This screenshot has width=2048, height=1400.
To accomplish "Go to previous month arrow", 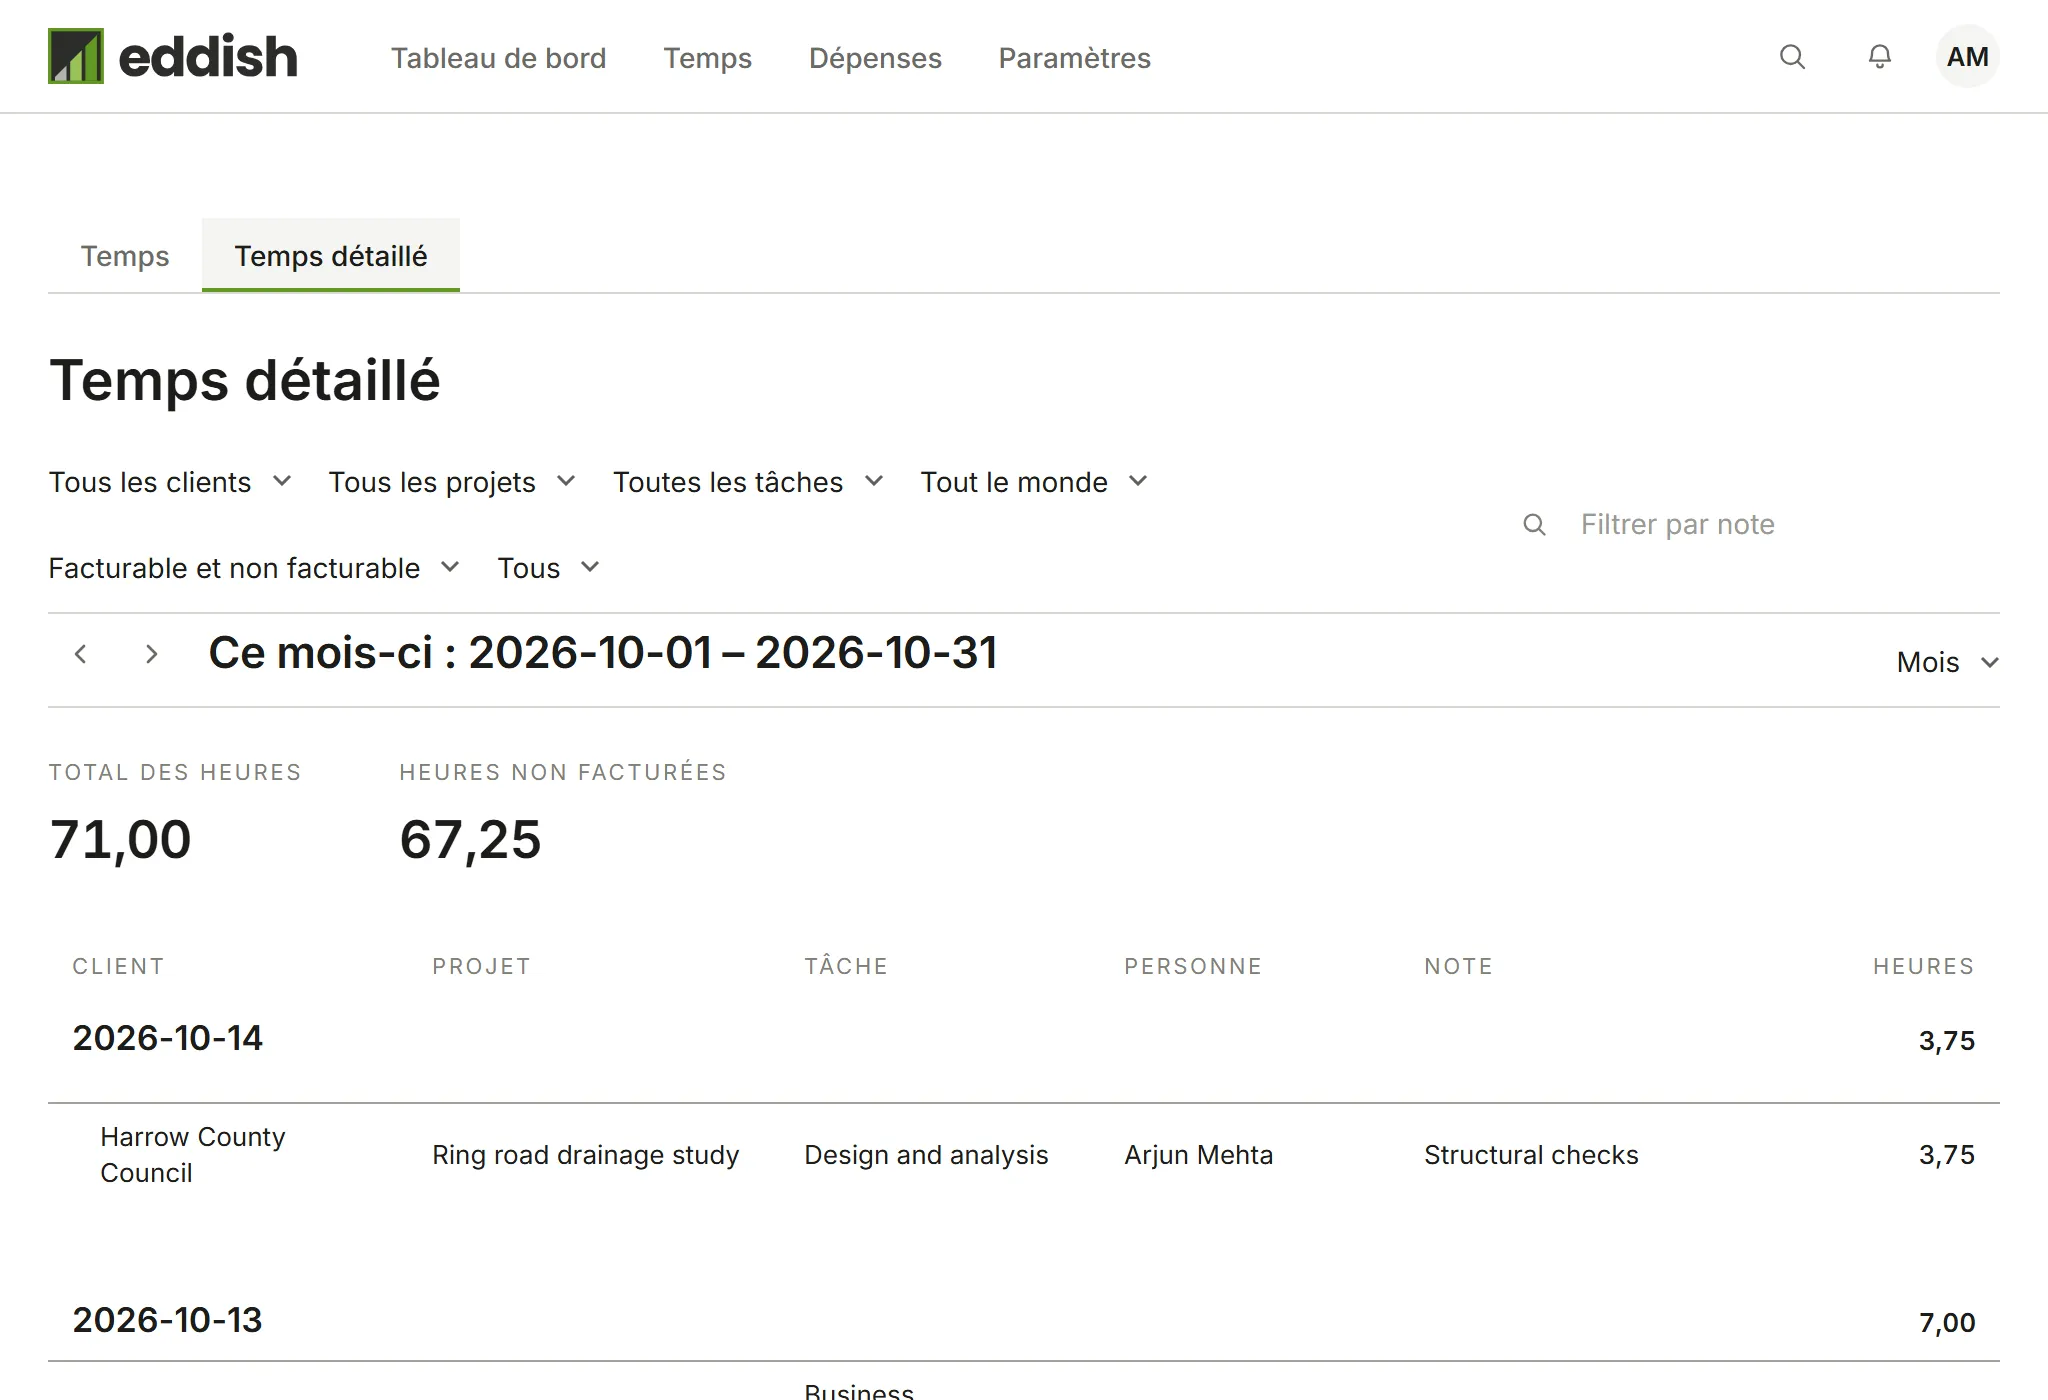I will (x=81, y=654).
